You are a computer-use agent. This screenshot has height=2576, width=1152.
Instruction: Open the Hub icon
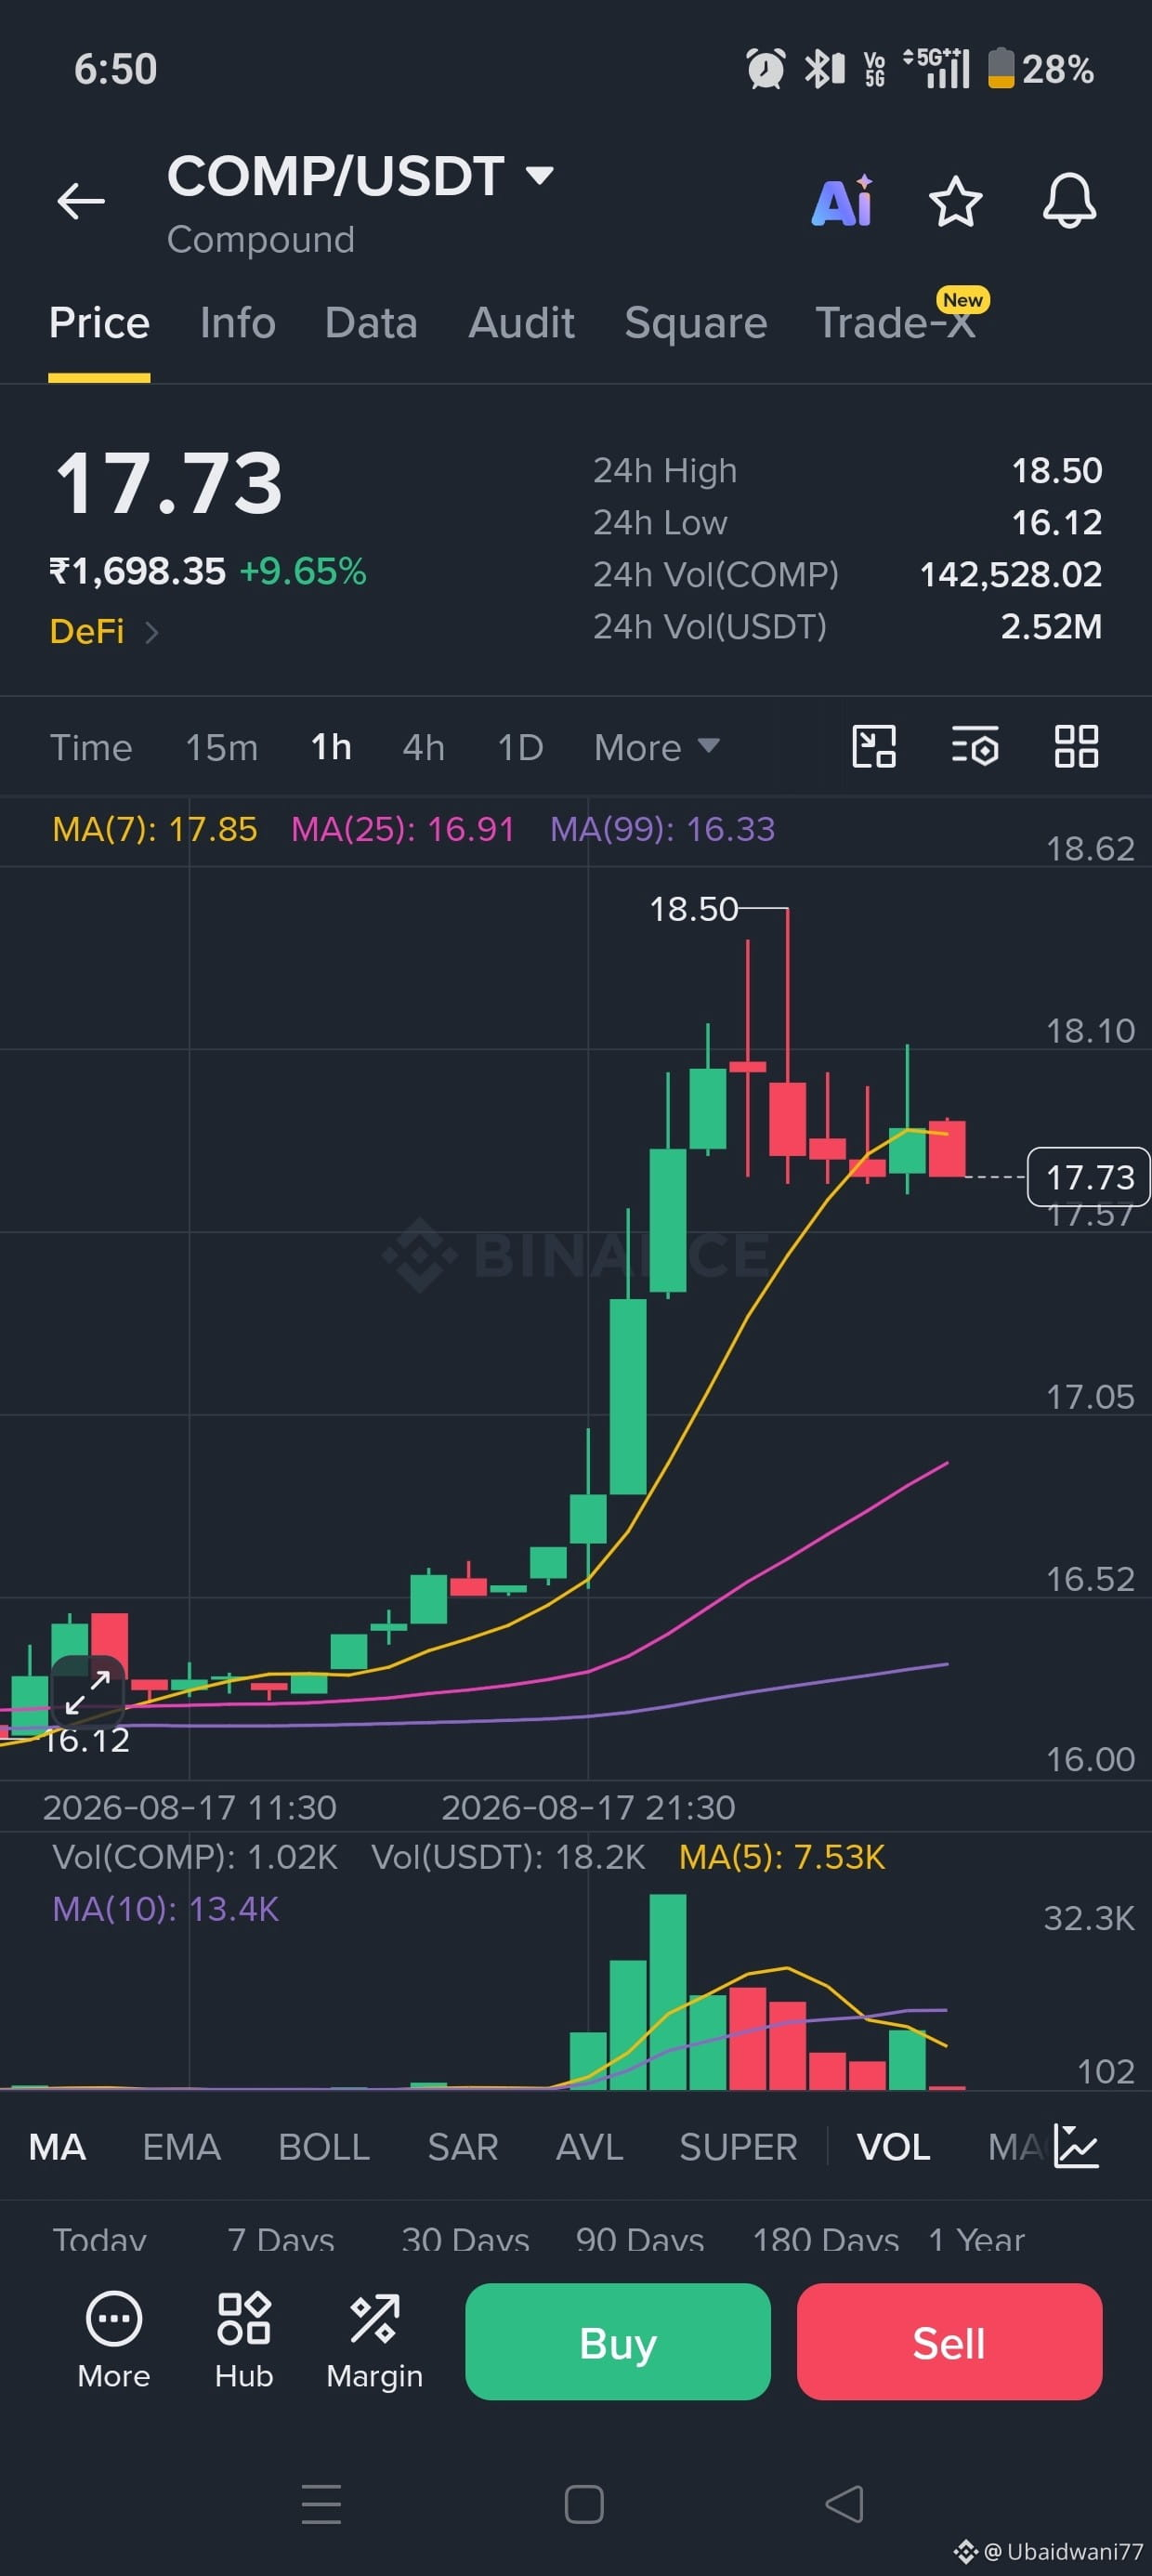tap(244, 2340)
